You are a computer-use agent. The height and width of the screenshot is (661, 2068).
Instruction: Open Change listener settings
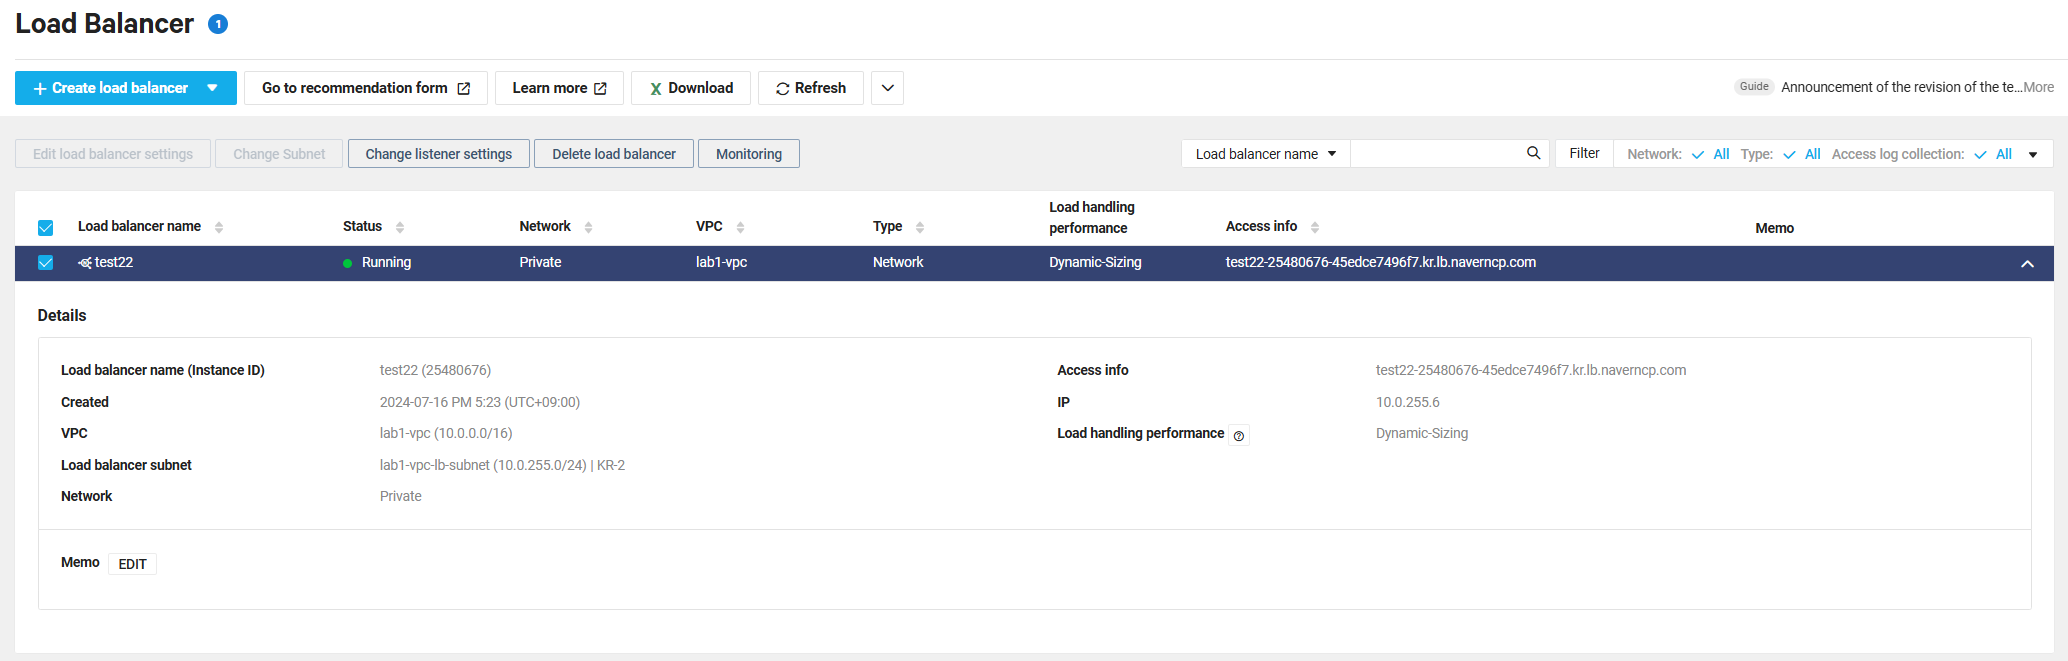439,154
